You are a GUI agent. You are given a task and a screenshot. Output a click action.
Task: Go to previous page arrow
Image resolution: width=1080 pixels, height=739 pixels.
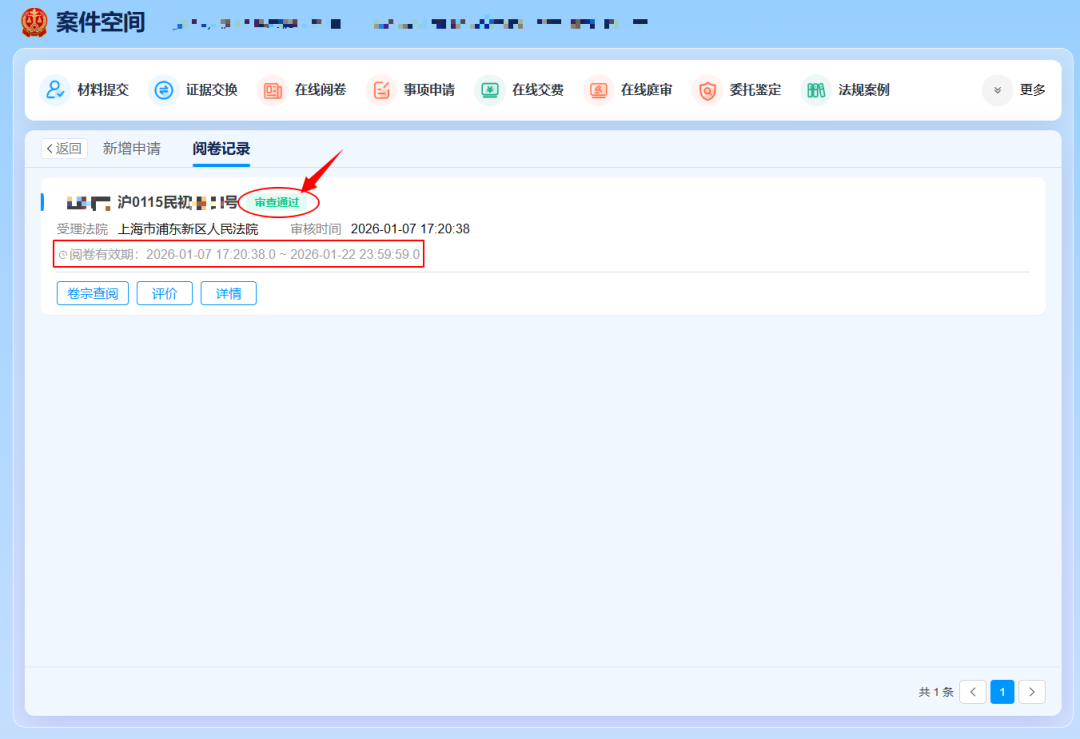972,692
